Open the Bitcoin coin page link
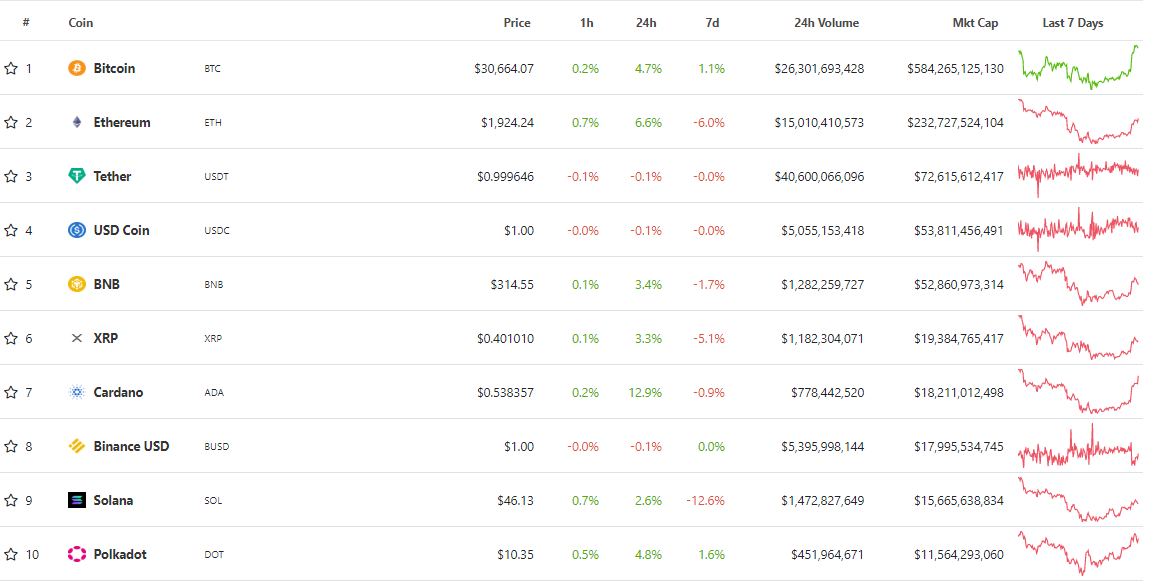1153x582 pixels. click(114, 68)
